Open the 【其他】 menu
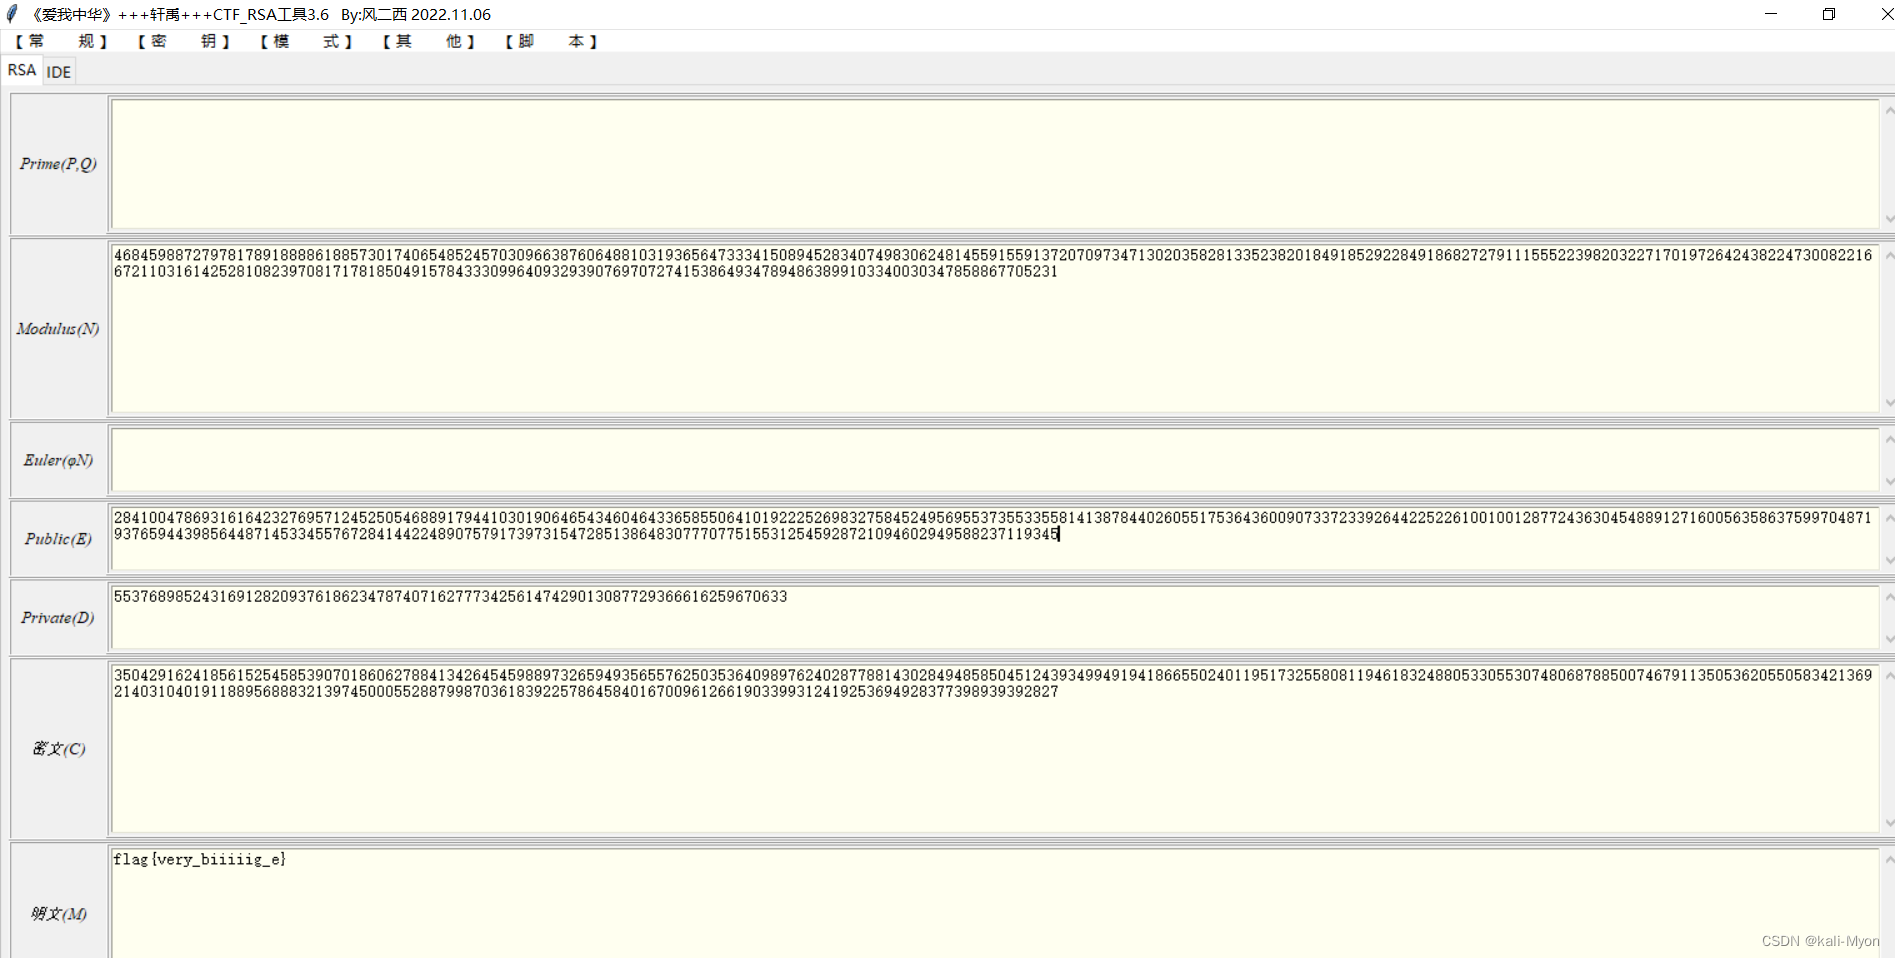This screenshot has width=1895, height=958. tap(428, 42)
